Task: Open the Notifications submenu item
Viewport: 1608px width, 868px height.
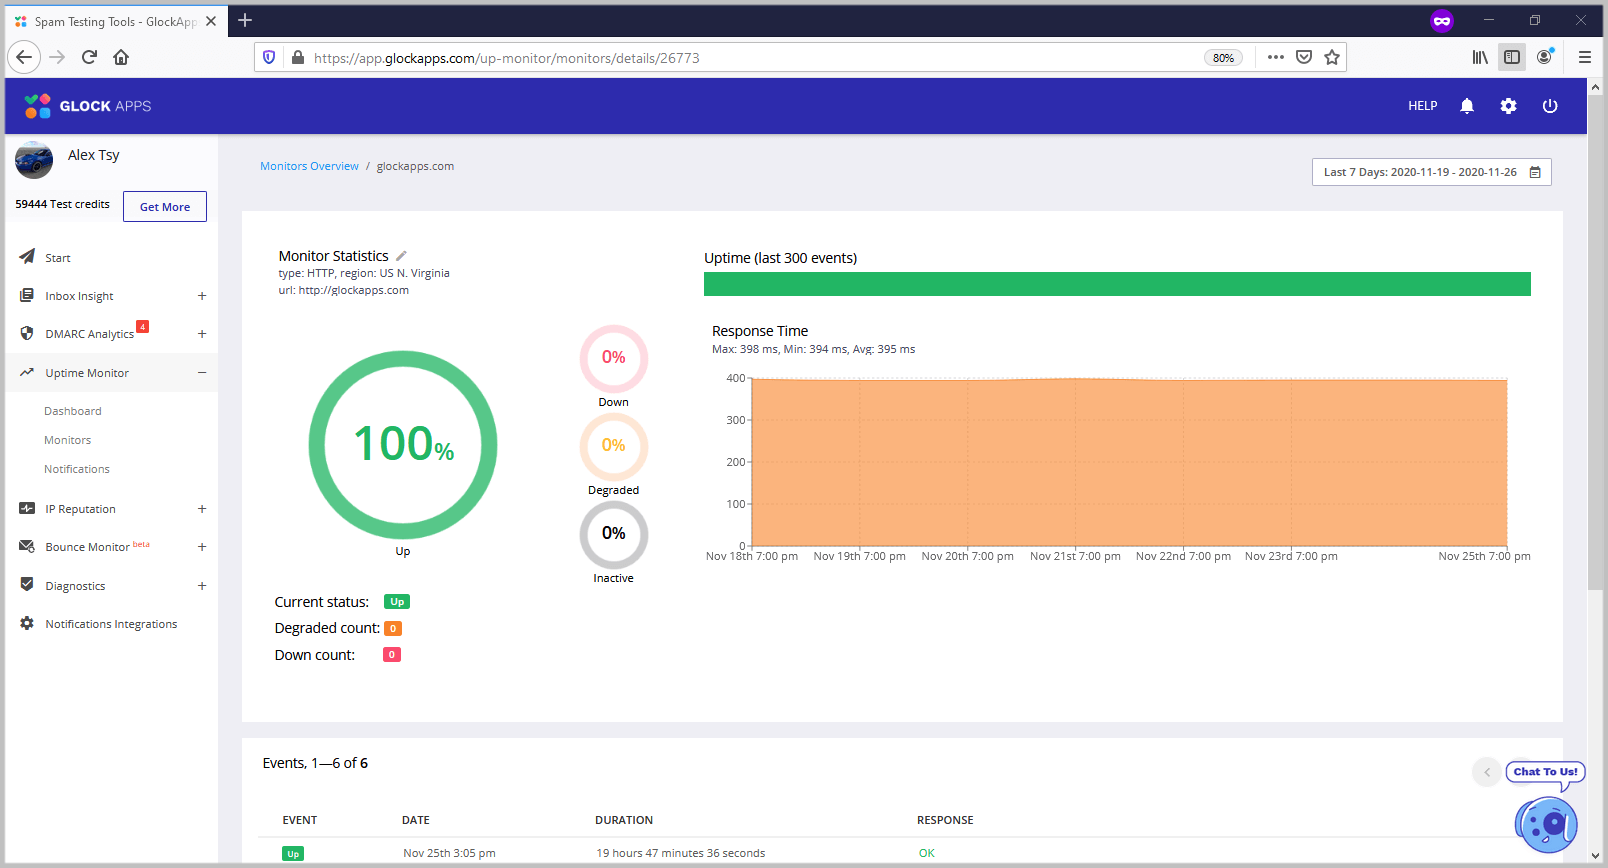Action: point(77,469)
